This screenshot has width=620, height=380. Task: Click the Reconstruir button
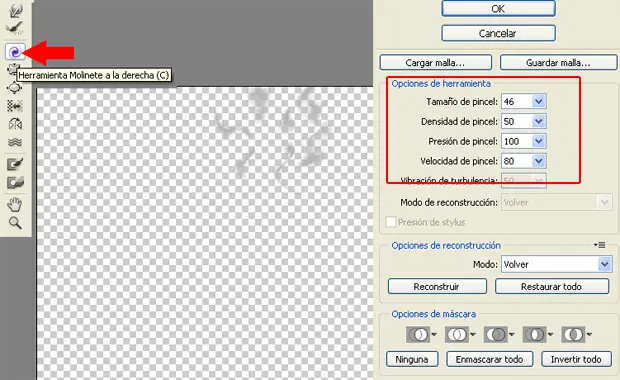(x=437, y=286)
